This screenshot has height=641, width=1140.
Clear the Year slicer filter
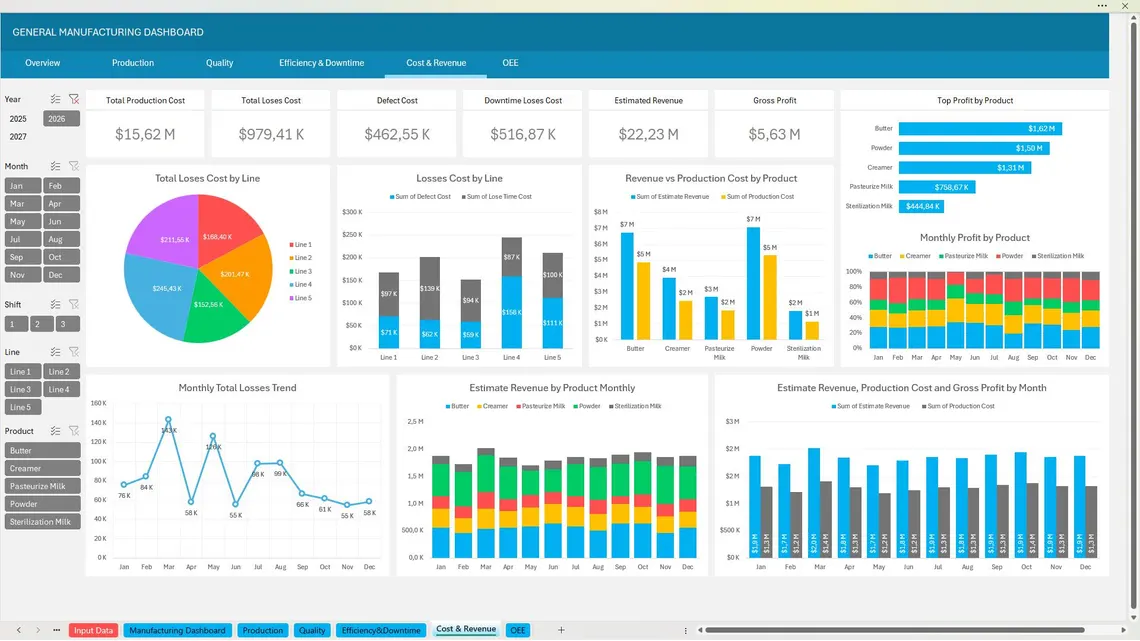click(x=73, y=100)
